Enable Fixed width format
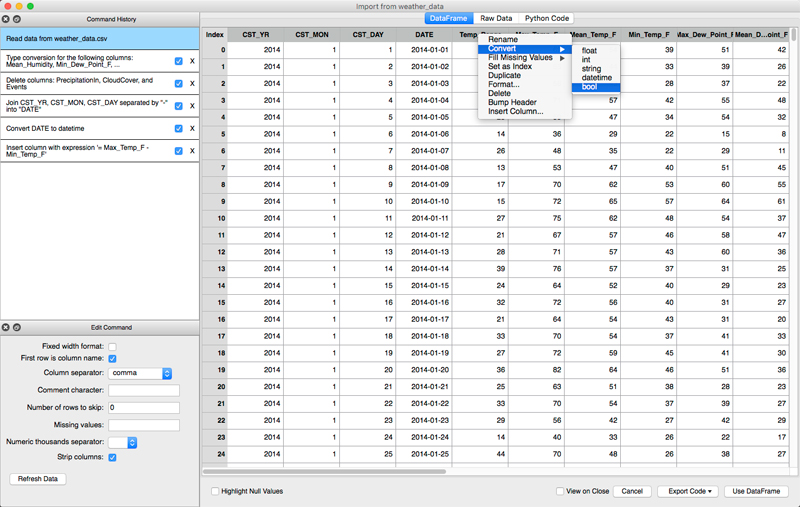800x507 pixels. [112, 347]
